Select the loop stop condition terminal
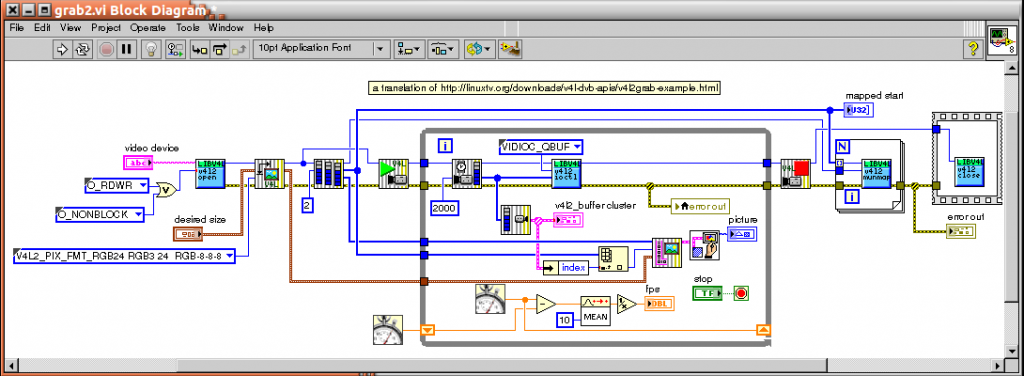1024x376 pixels. pos(741,294)
